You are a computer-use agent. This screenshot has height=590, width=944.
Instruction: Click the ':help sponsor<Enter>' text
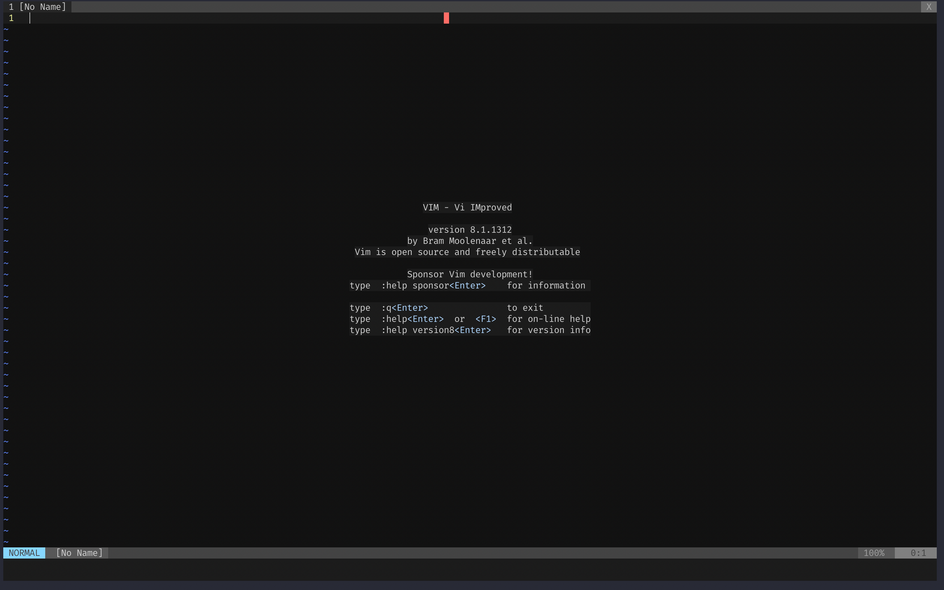point(433,285)
